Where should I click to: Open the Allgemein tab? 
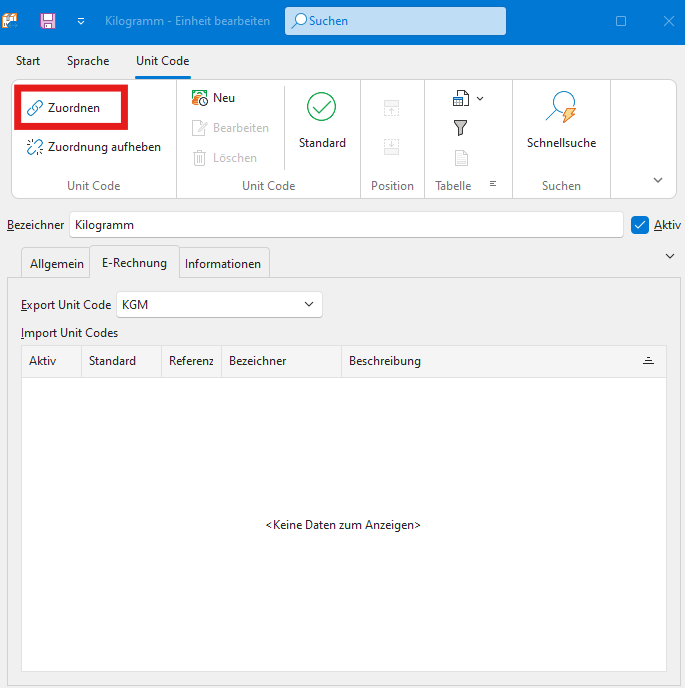click(x=56, y=264)
